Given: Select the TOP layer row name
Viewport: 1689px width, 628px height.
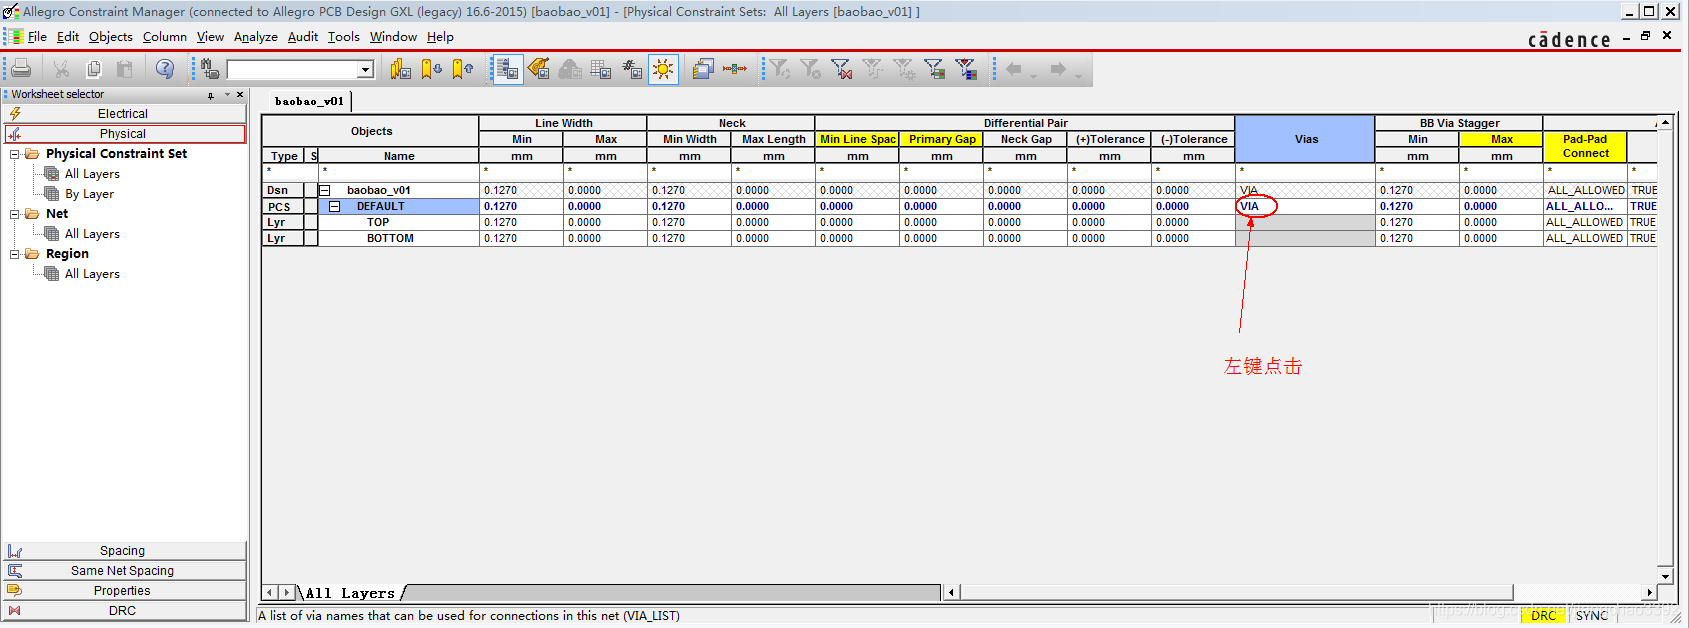Looking at the screenshot, I should coord(398,222).
